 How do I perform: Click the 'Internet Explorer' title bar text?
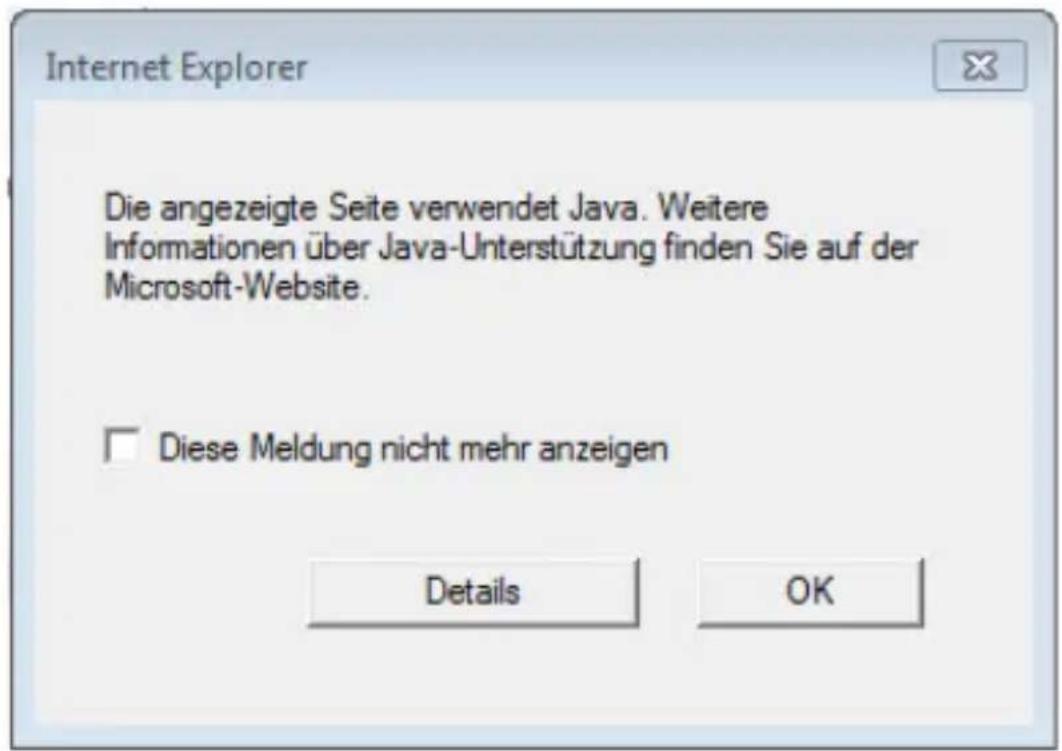176,68
